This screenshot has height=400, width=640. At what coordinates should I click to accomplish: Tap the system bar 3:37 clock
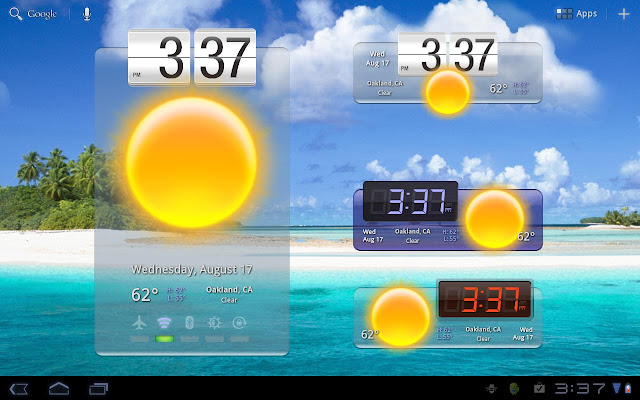[x=580, y=389]
